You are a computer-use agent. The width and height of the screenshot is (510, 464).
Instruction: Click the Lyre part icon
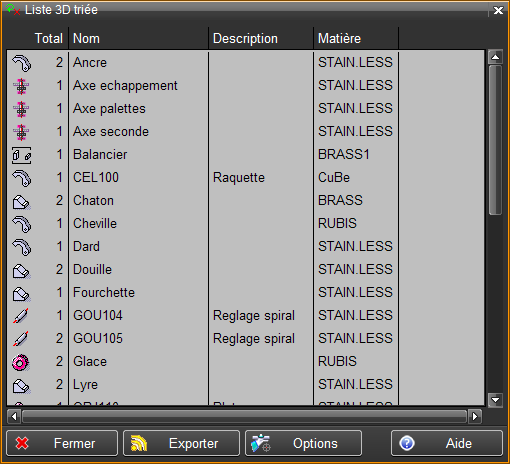point(22,386)
